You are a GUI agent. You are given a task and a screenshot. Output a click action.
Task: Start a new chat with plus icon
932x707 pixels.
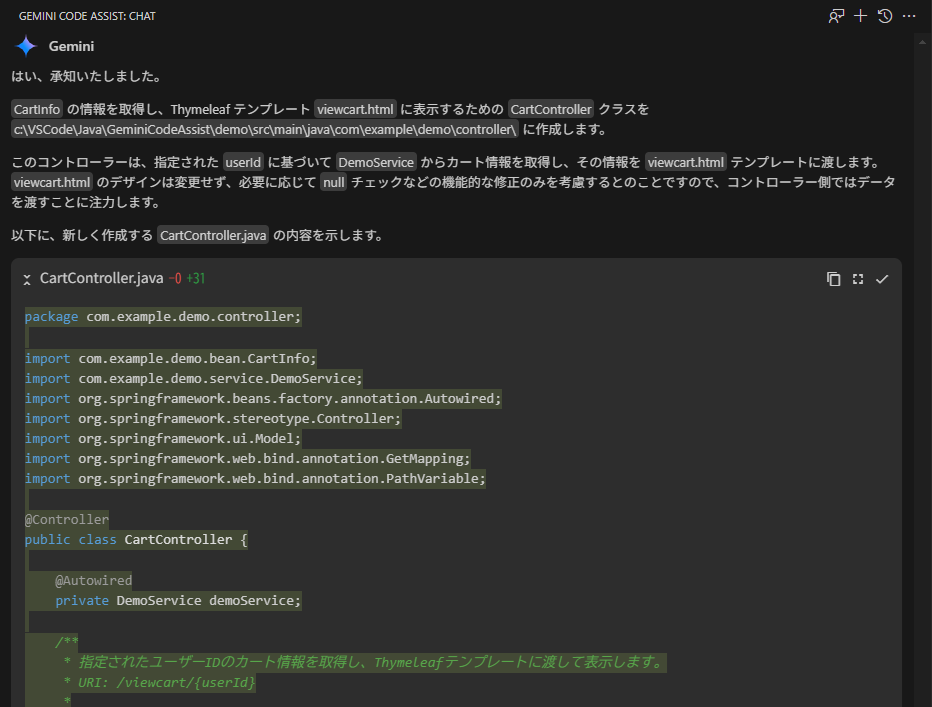point(860,16)
